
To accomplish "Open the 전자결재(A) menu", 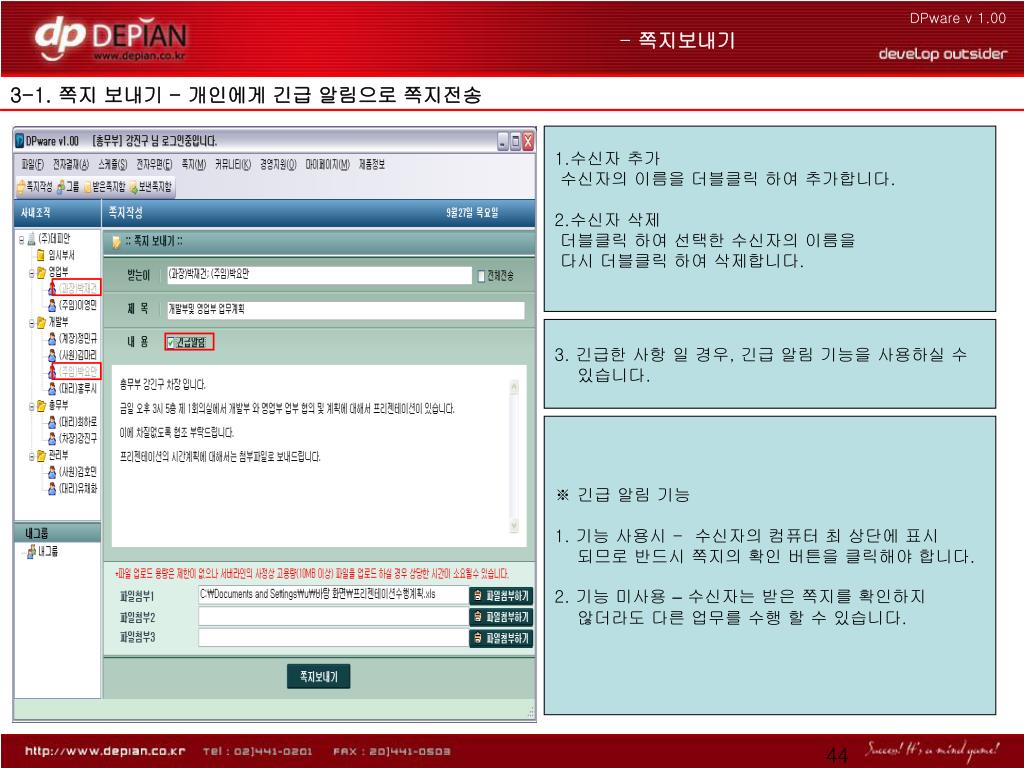I will [x=71, y=165].
